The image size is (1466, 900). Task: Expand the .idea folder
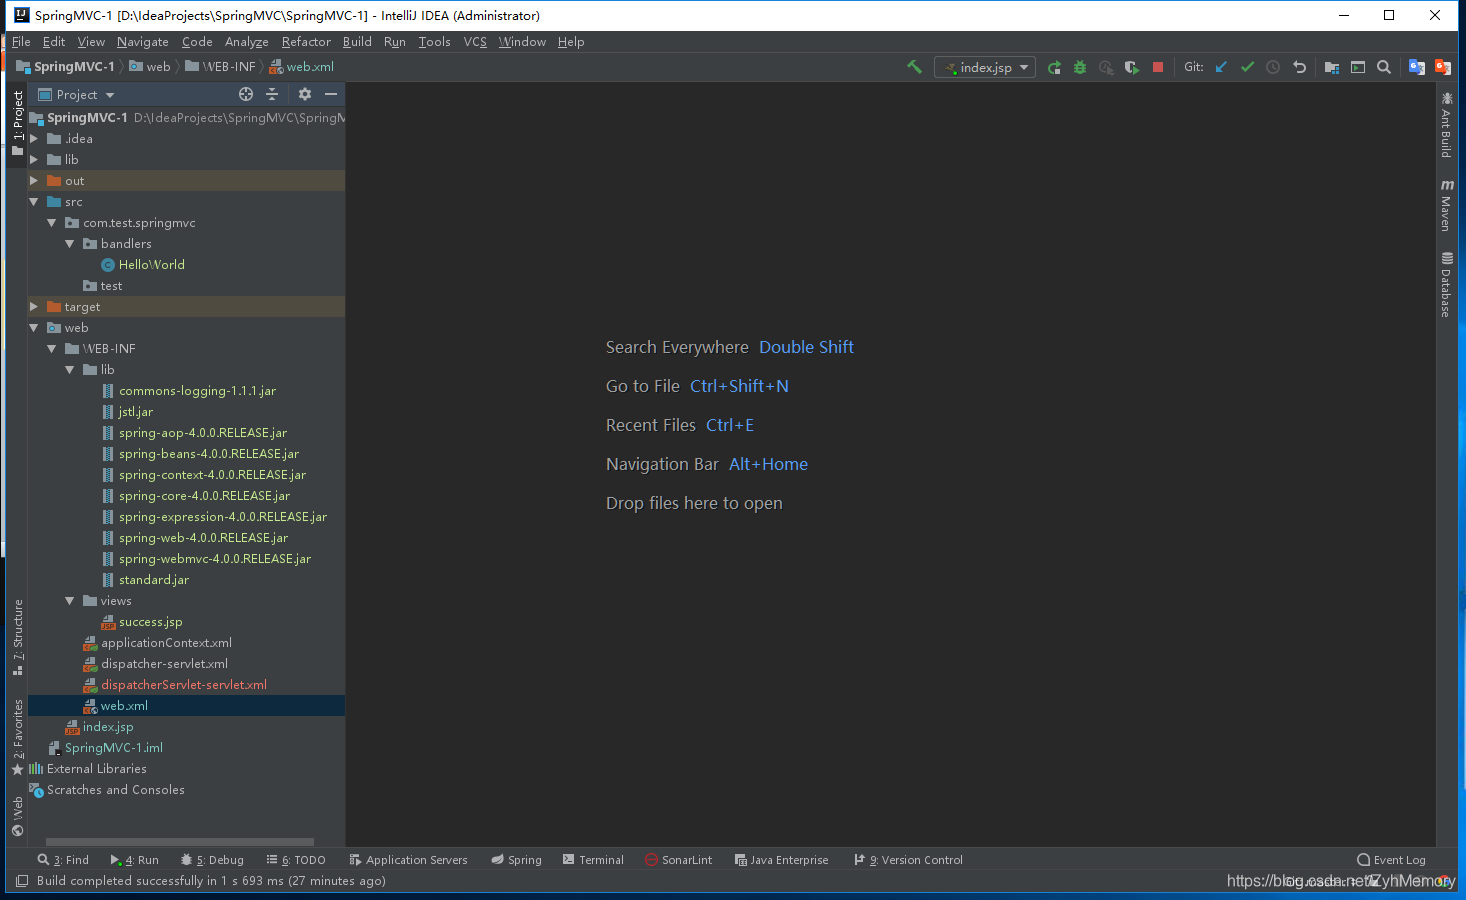coord(34,139)
